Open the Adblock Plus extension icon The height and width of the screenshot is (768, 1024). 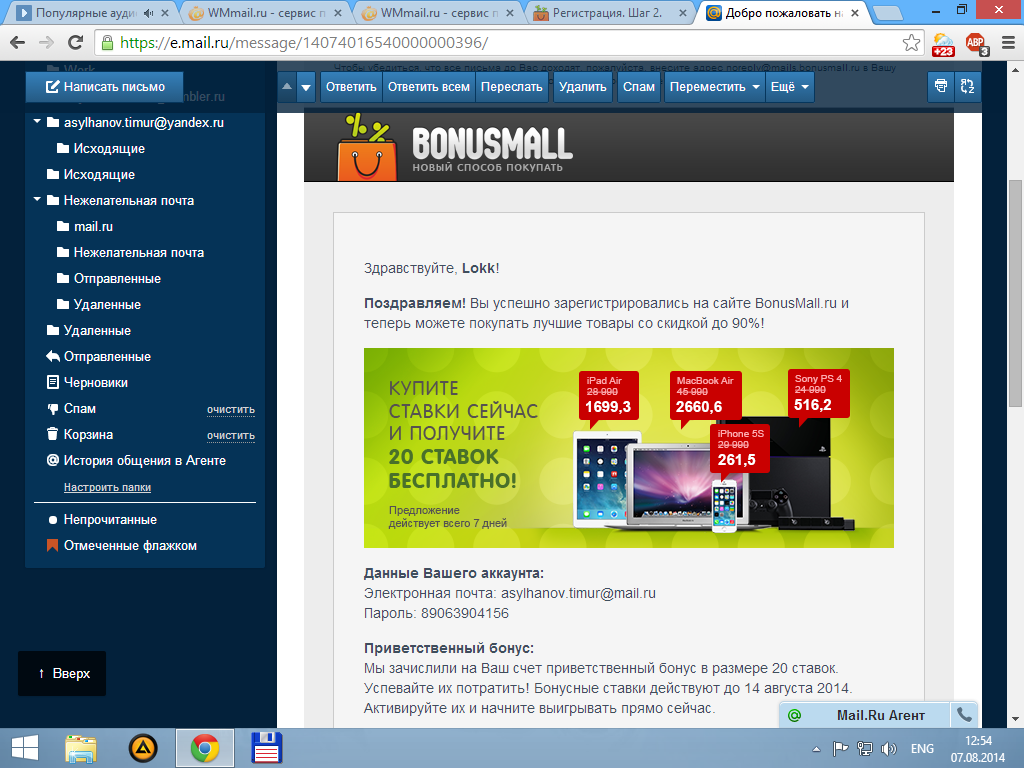tap(976, 44)
